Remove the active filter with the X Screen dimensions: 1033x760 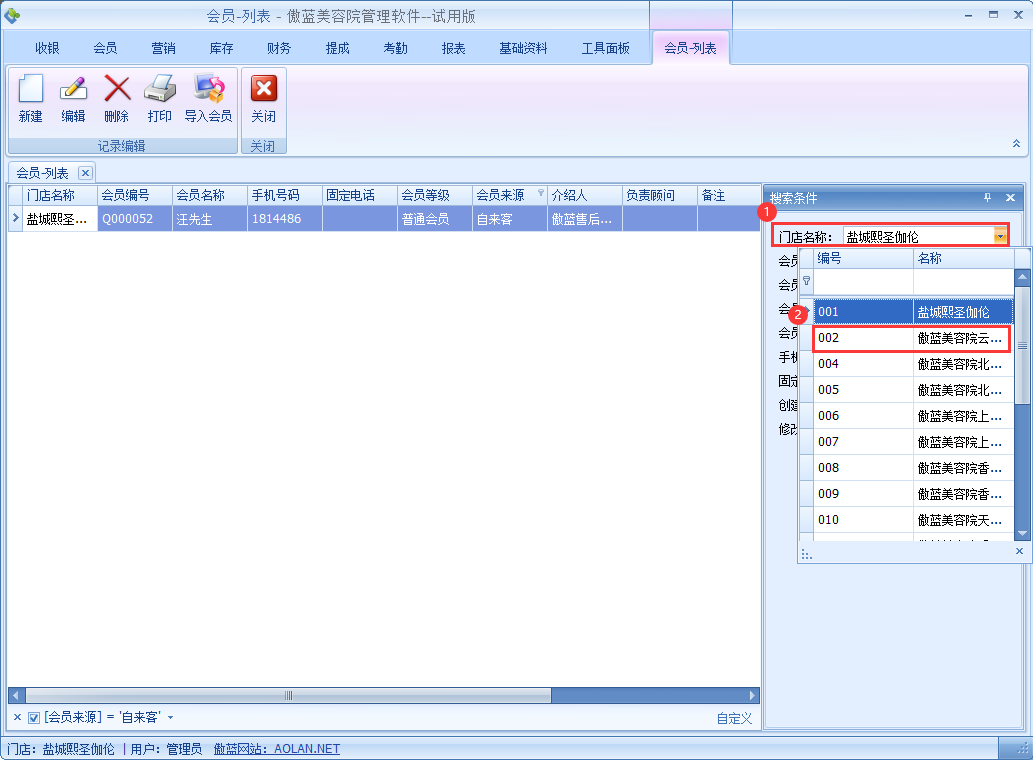click(x=17, y=717)
